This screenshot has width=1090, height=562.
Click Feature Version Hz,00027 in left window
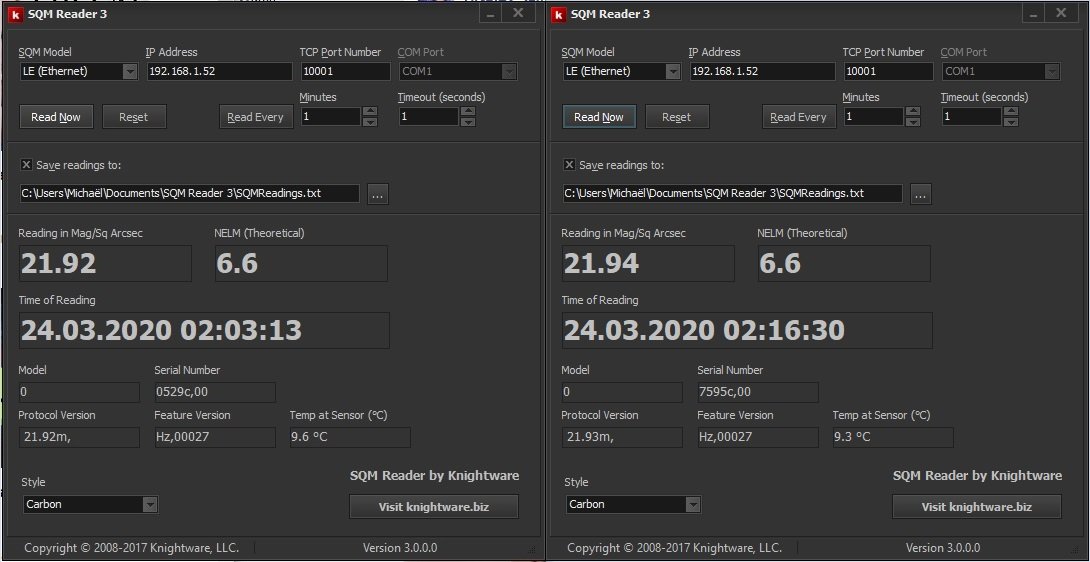215,437
